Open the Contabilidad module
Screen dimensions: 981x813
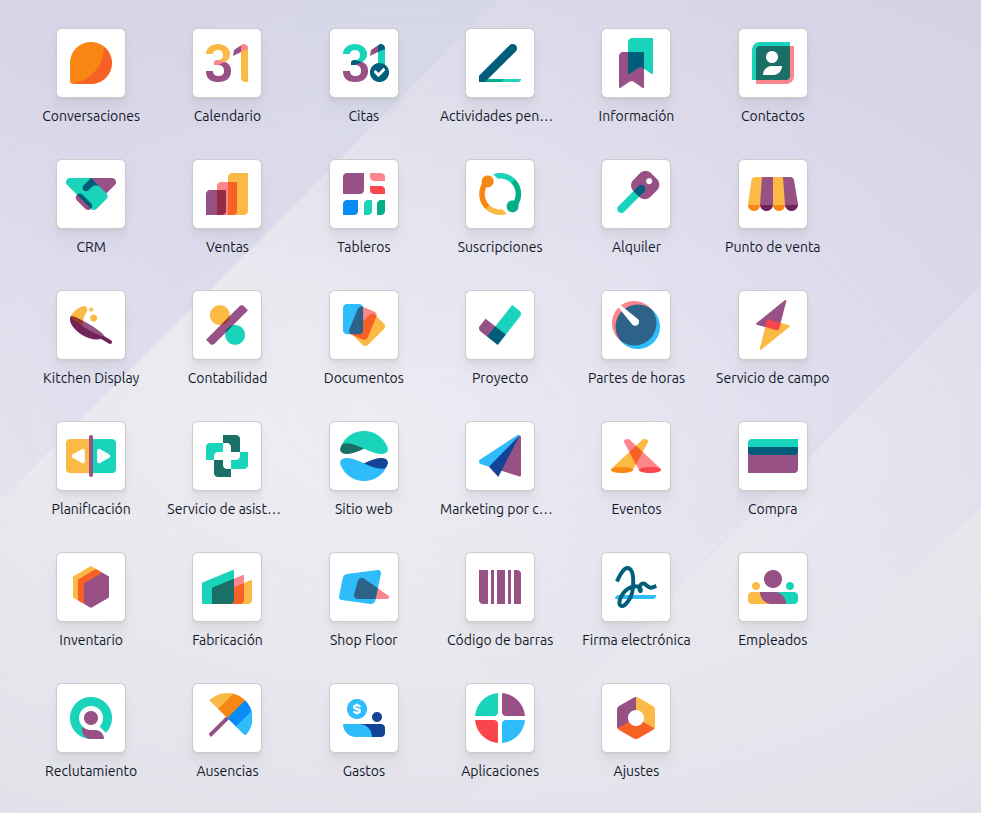click(x=227, y=324)
